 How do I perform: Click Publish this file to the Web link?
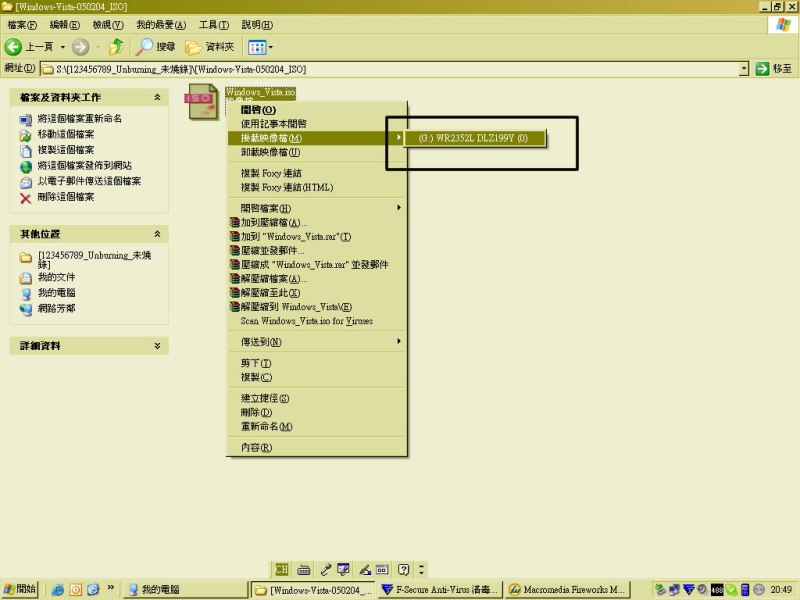pyautogui.click(x=84, y=165)
